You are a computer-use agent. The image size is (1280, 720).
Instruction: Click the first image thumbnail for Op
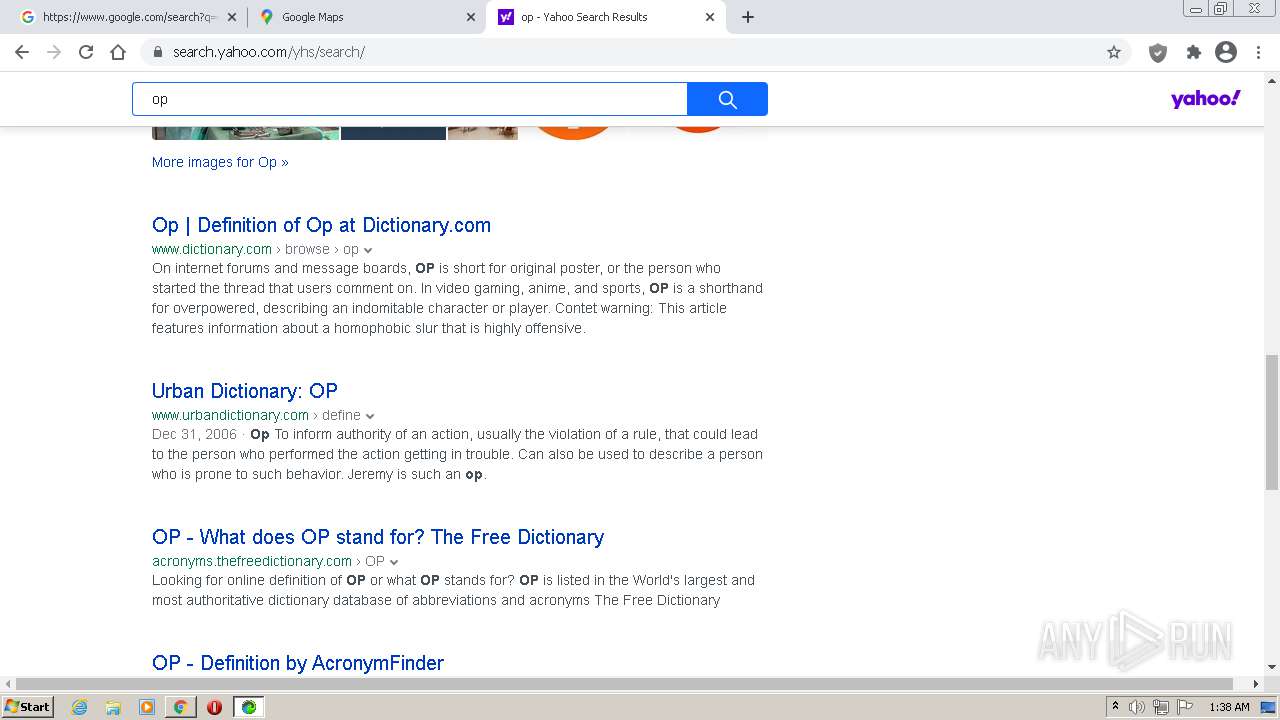click(x=245, y=133)
